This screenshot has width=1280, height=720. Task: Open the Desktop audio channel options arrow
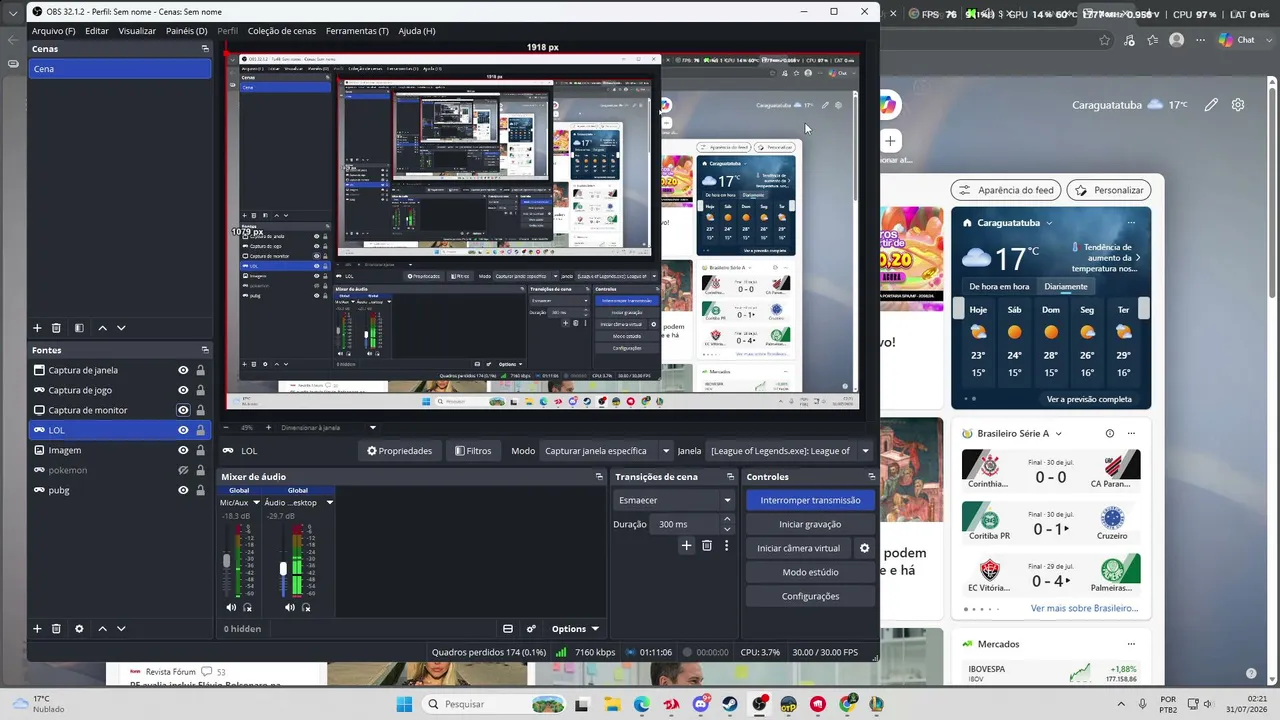[x=329, y=502]
